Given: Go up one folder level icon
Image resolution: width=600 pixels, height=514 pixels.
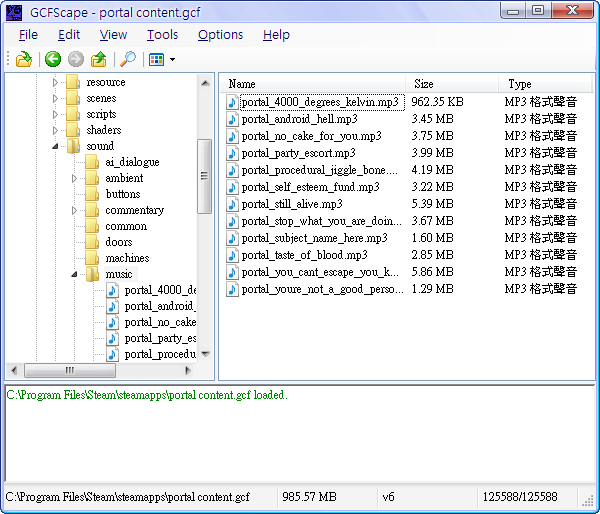Looking at the screenshot, I should [99, 59].
